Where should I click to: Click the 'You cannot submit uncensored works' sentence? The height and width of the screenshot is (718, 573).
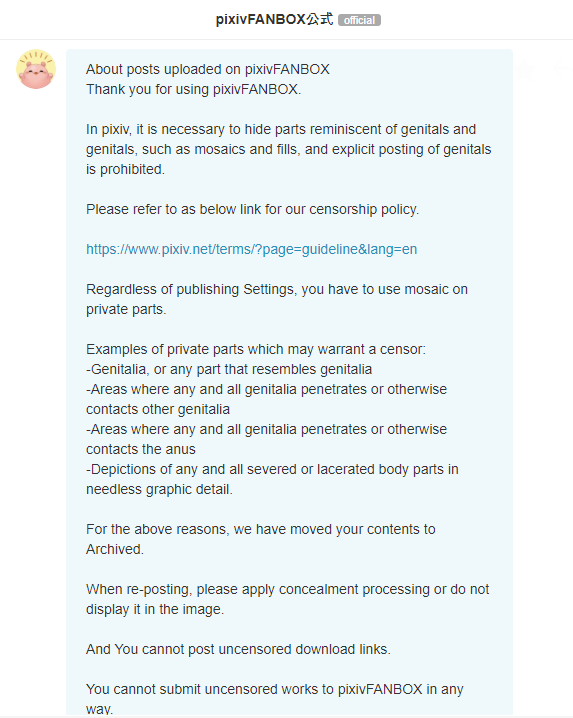[x=275, y=699]
